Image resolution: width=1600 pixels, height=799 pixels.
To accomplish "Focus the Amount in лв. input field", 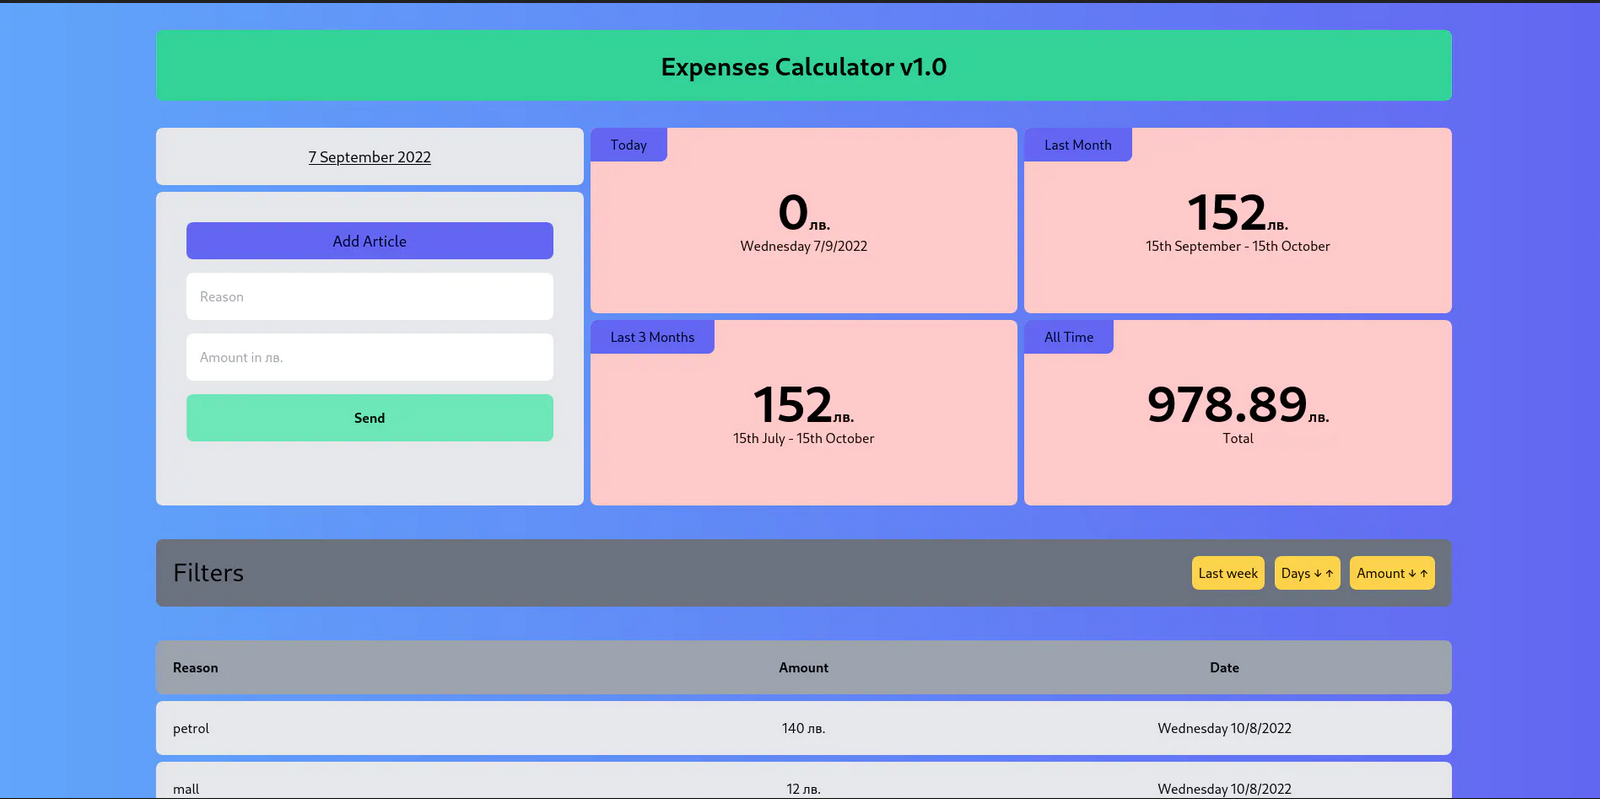I will (369, 357).
